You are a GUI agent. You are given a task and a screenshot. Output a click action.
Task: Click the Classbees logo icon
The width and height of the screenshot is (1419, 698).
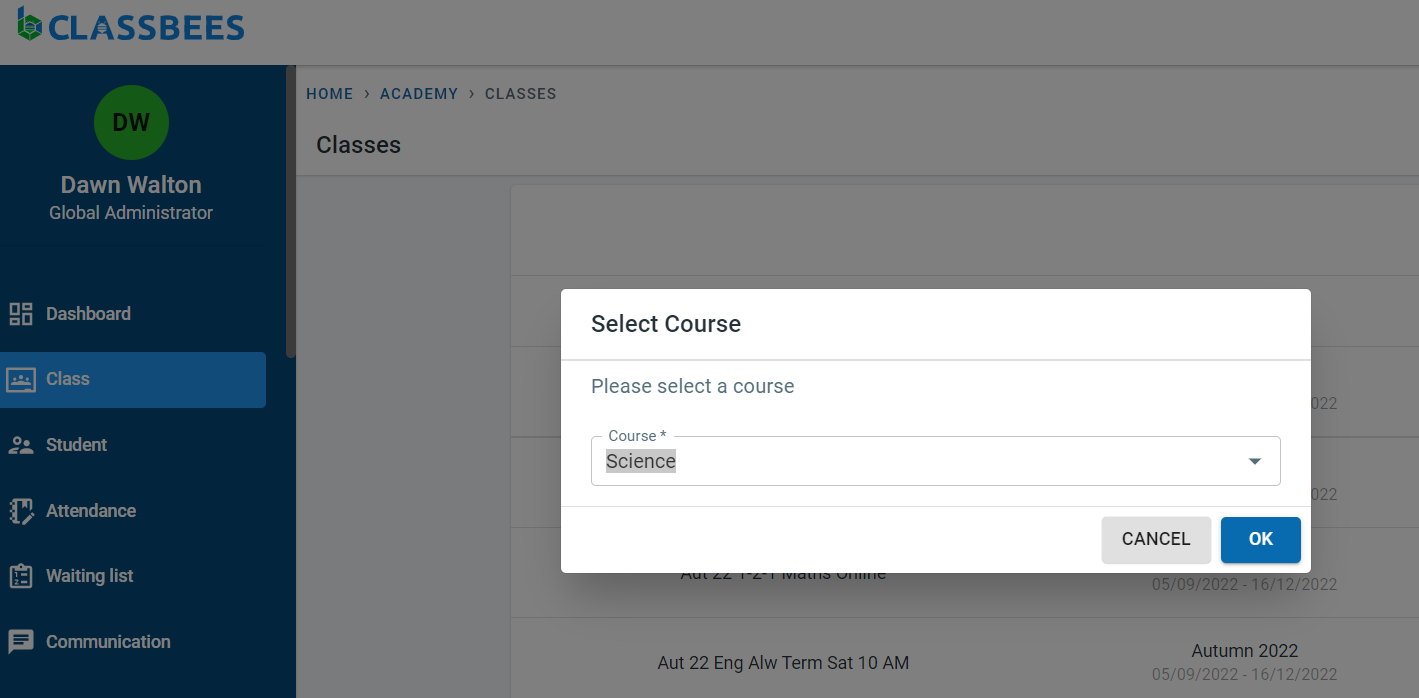(30, 25)
